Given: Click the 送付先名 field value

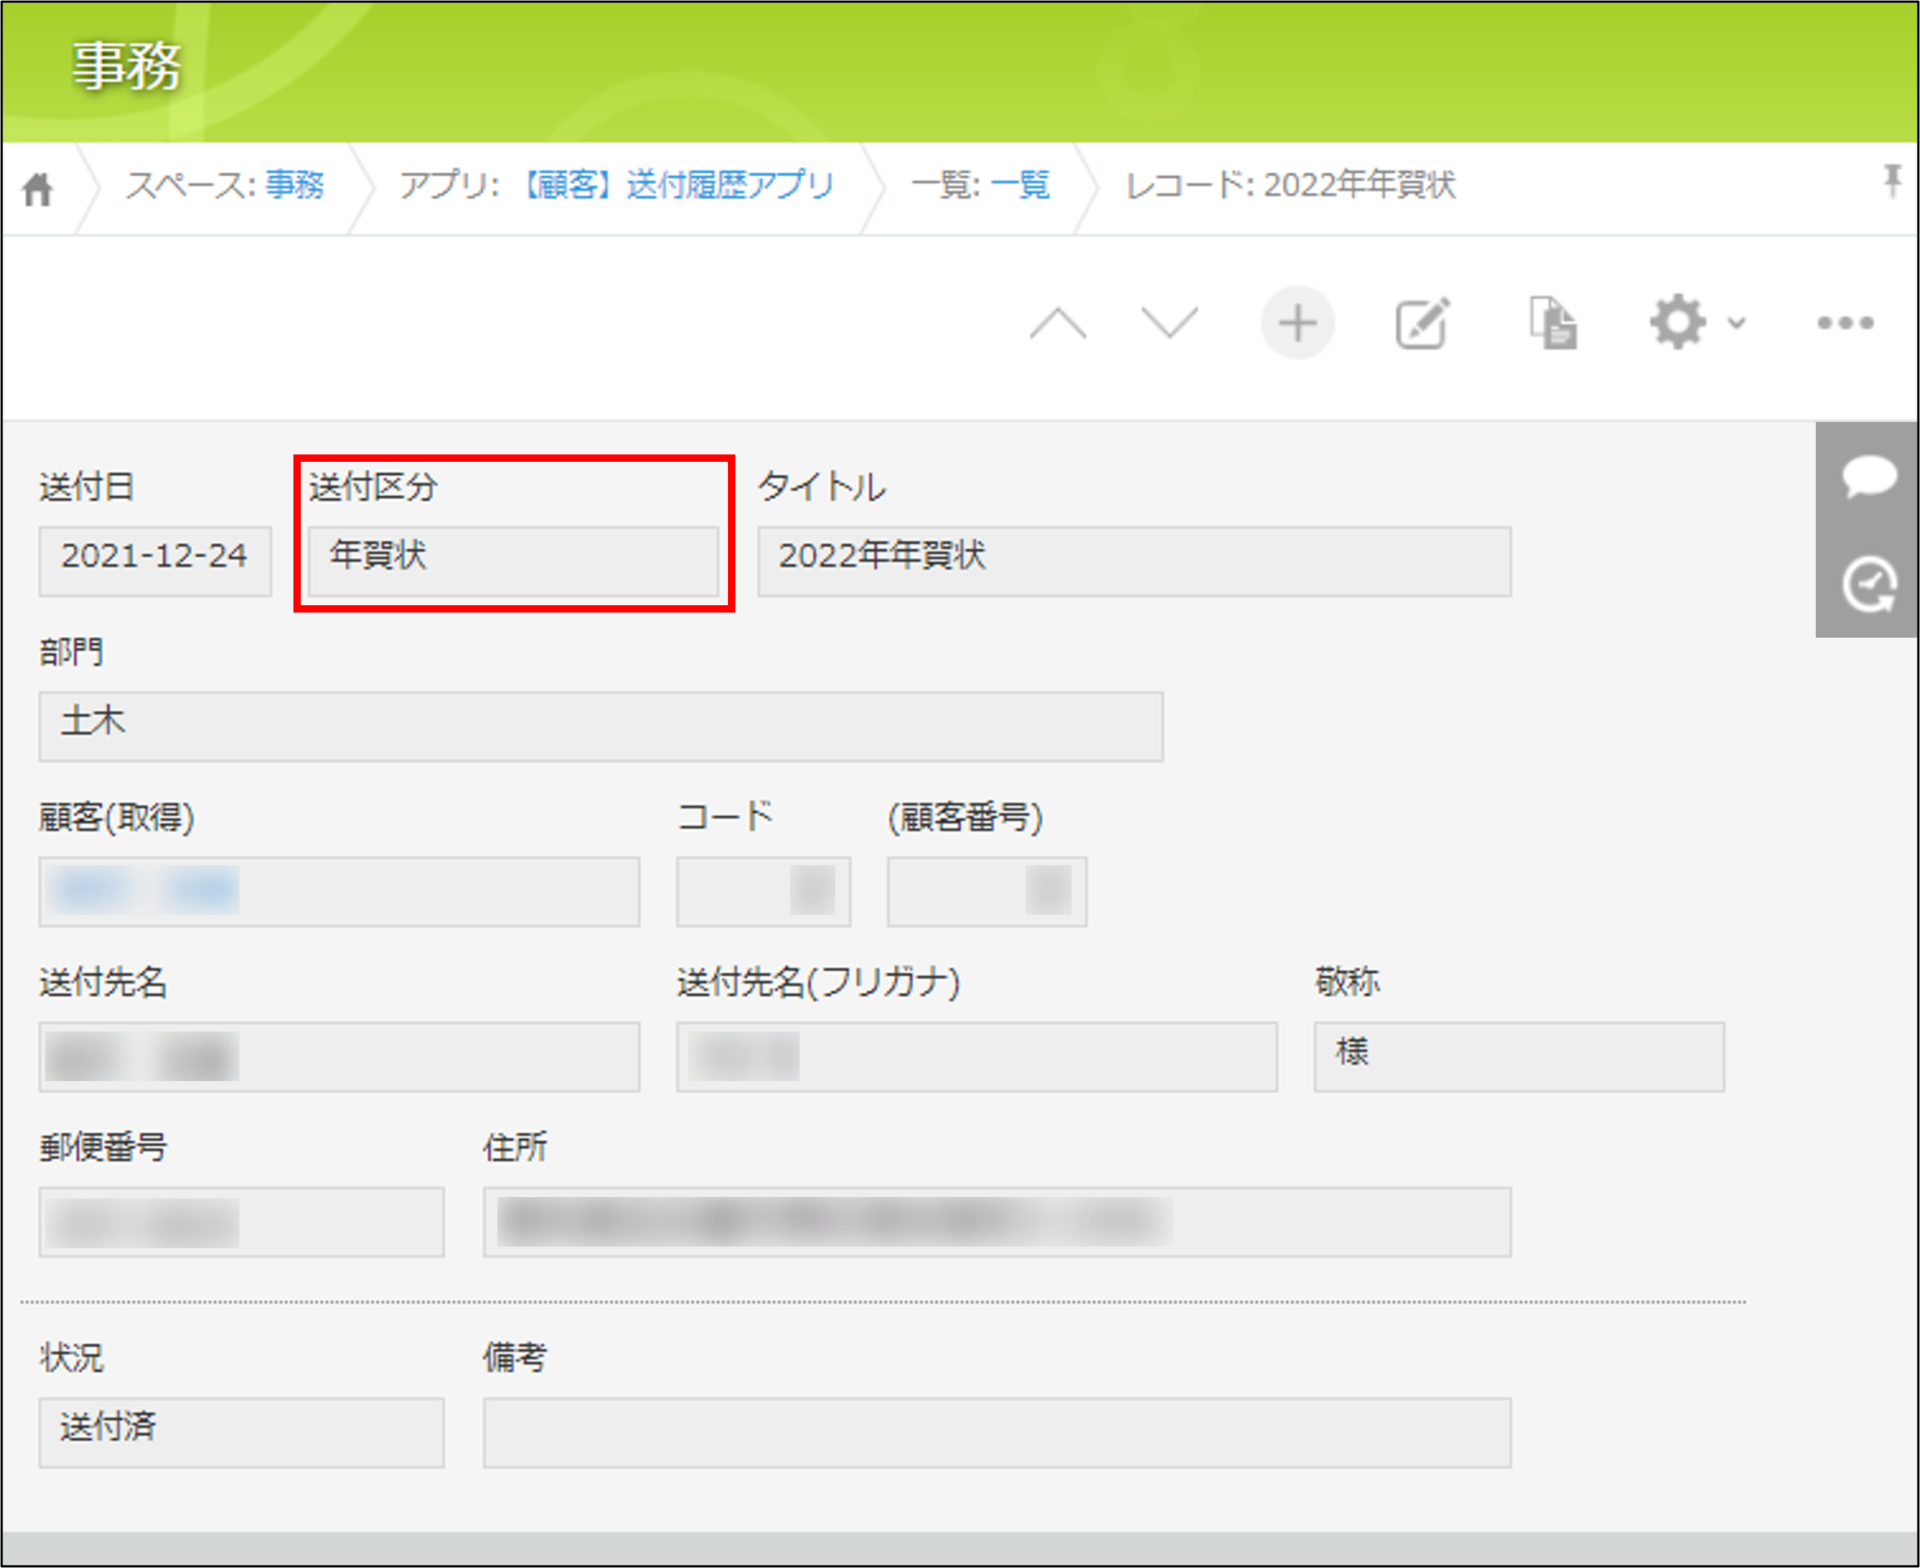Looking at the screenshot, I should [339, 1056].
